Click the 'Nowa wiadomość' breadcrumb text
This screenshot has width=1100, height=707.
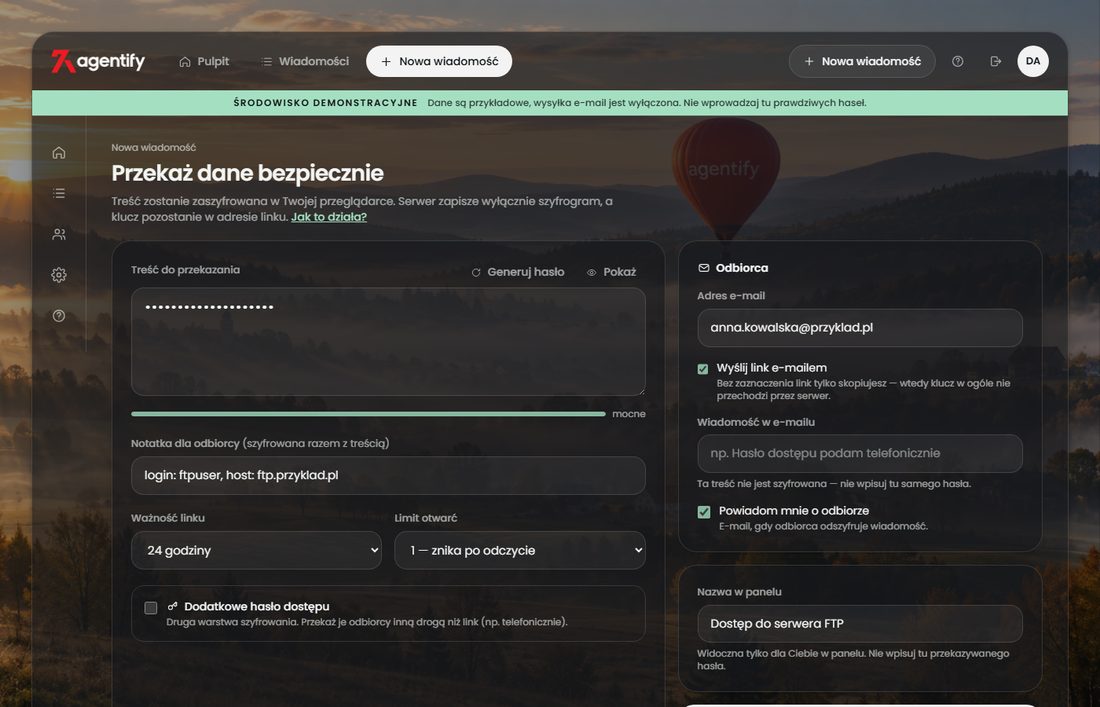point(154,147)
